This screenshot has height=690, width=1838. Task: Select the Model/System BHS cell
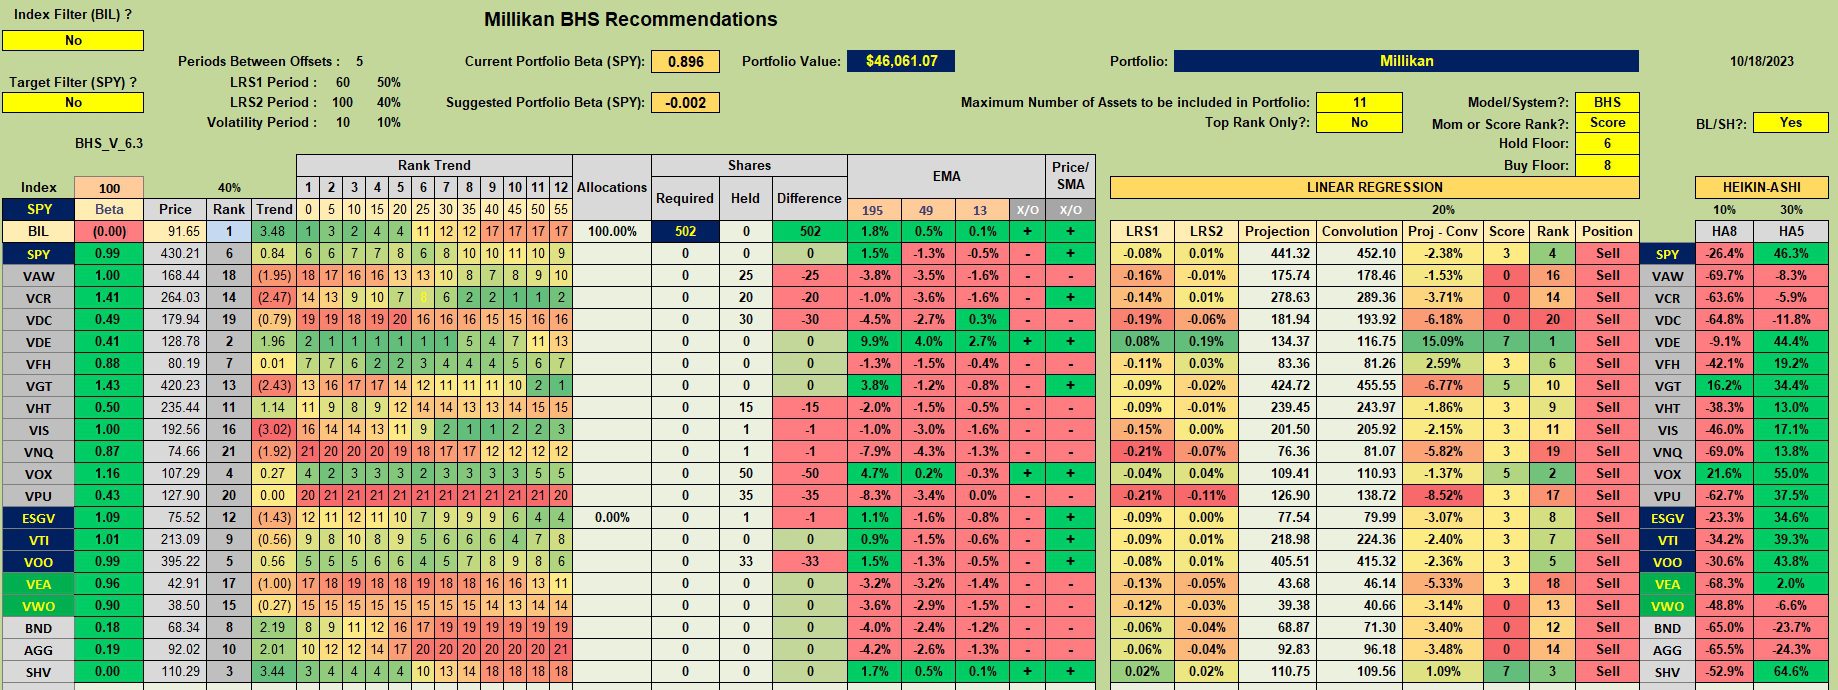click(1607, 102)
